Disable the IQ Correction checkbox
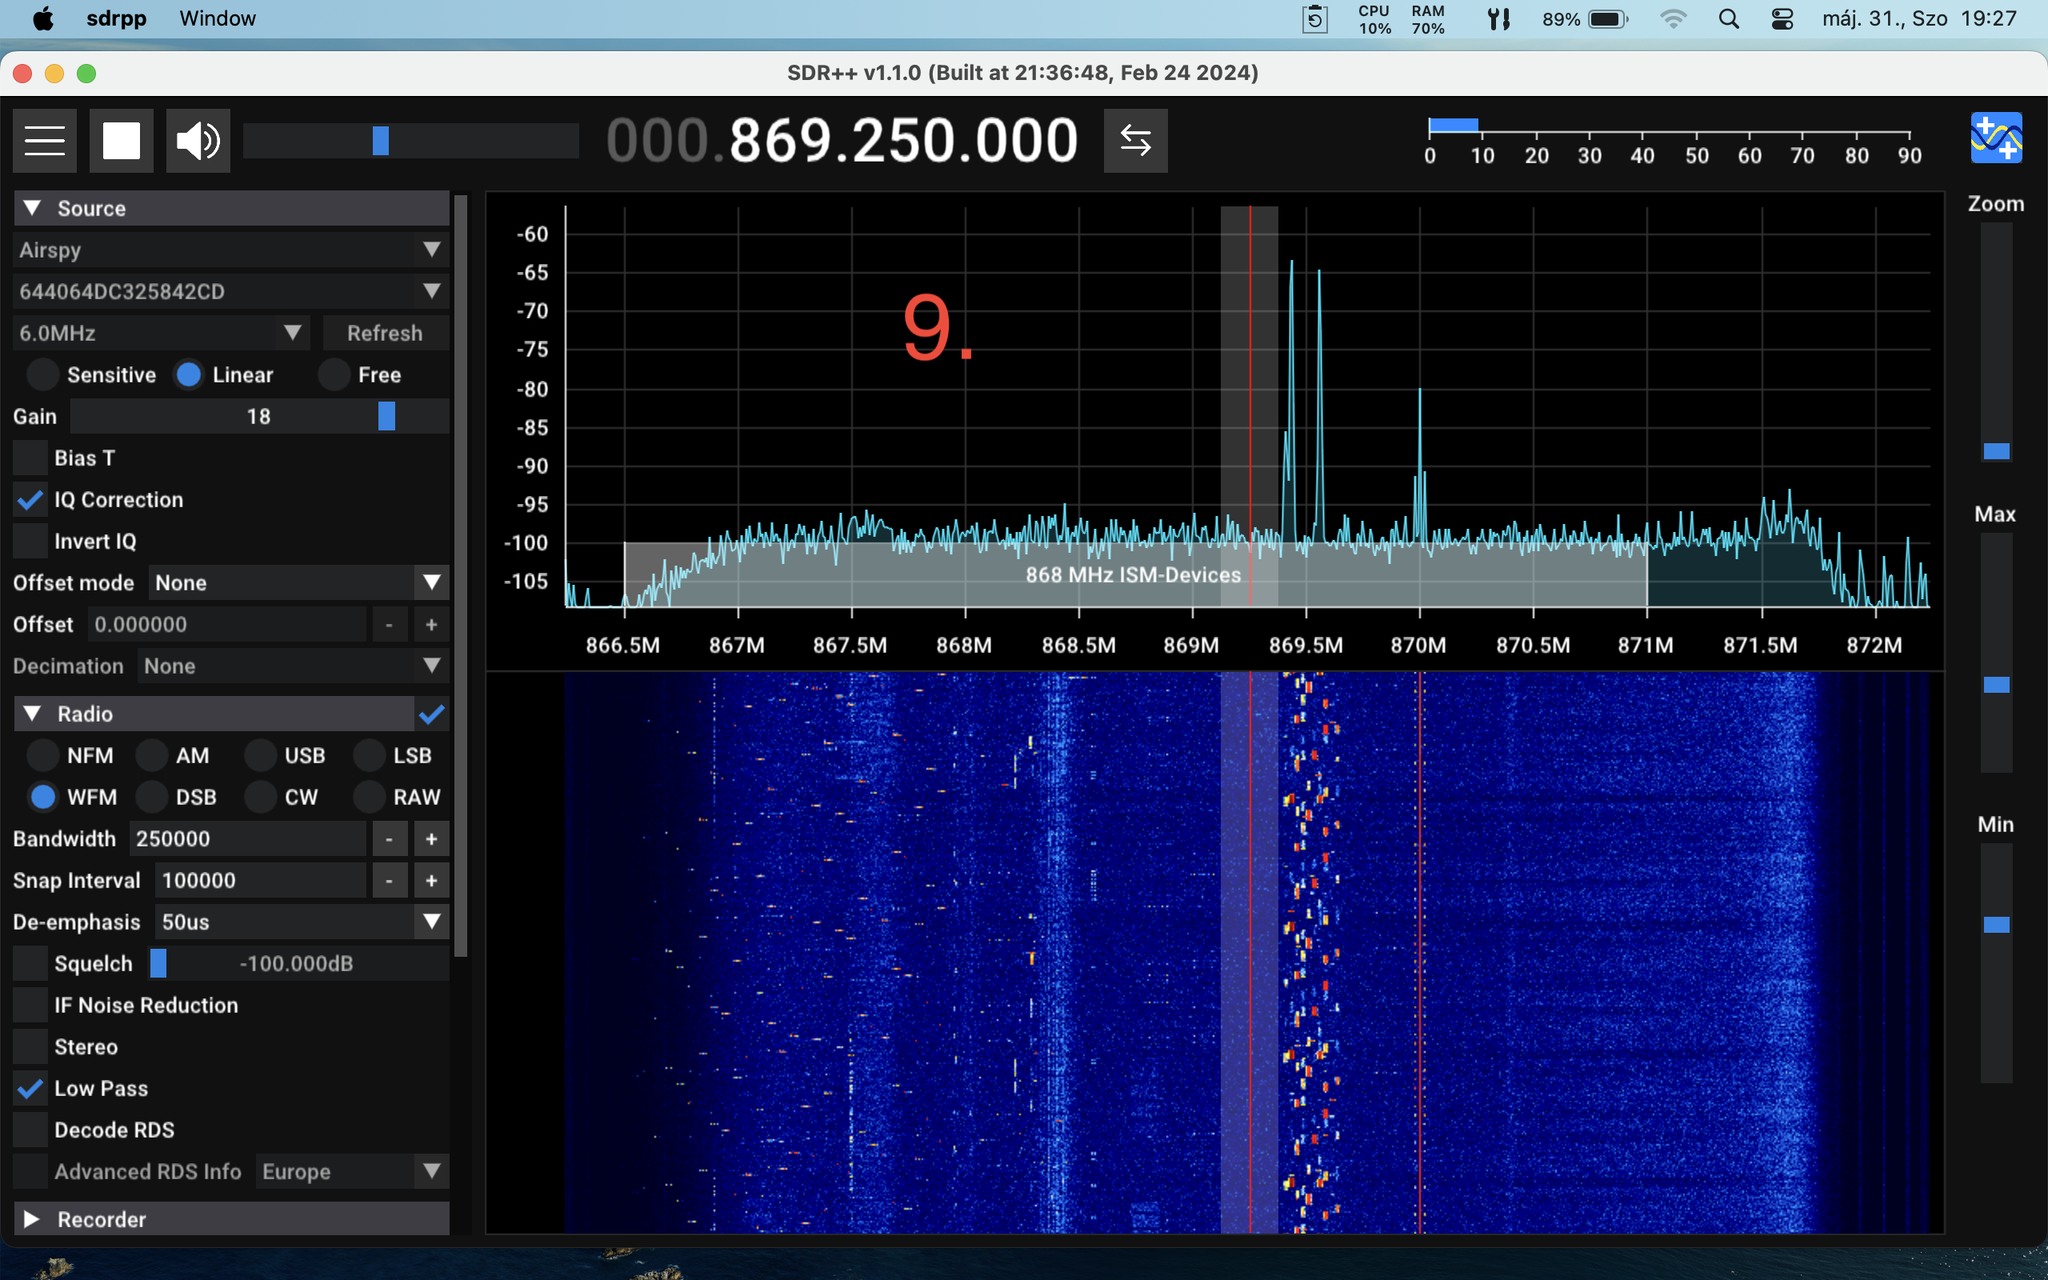2048x1280 pixels. [31, 500]
